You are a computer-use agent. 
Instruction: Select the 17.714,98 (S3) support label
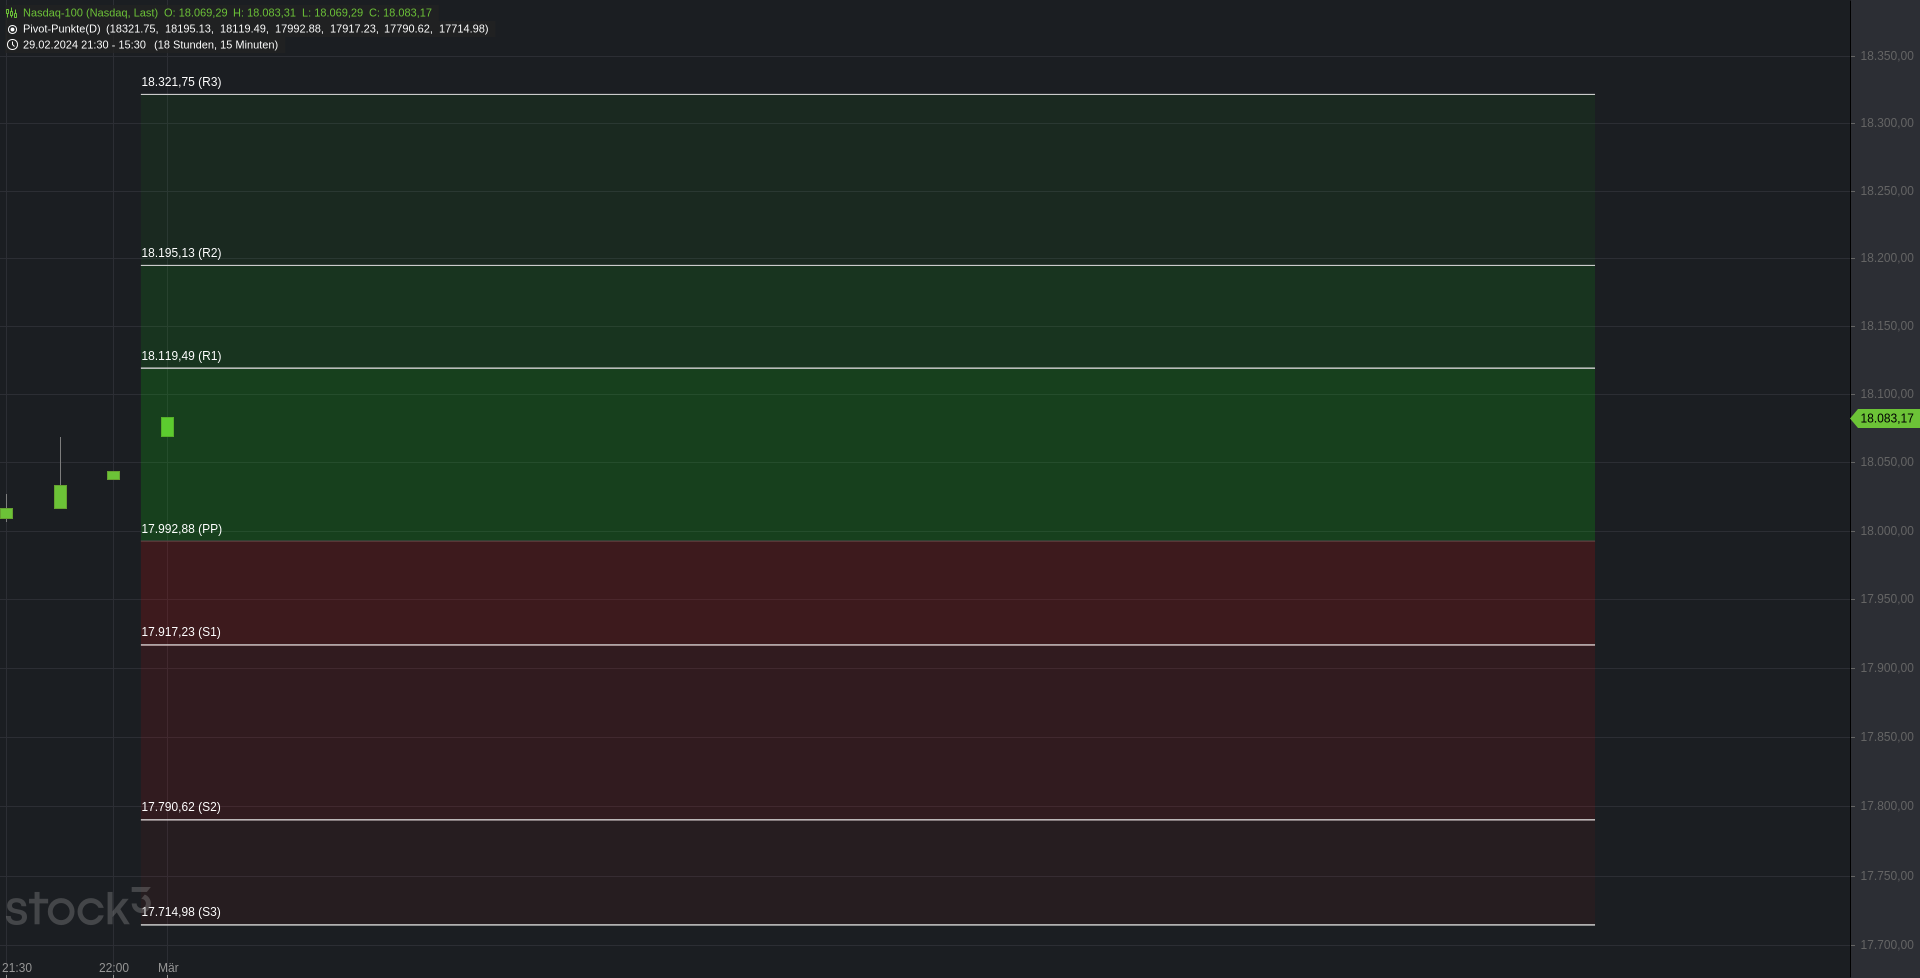tap(181, 912)
